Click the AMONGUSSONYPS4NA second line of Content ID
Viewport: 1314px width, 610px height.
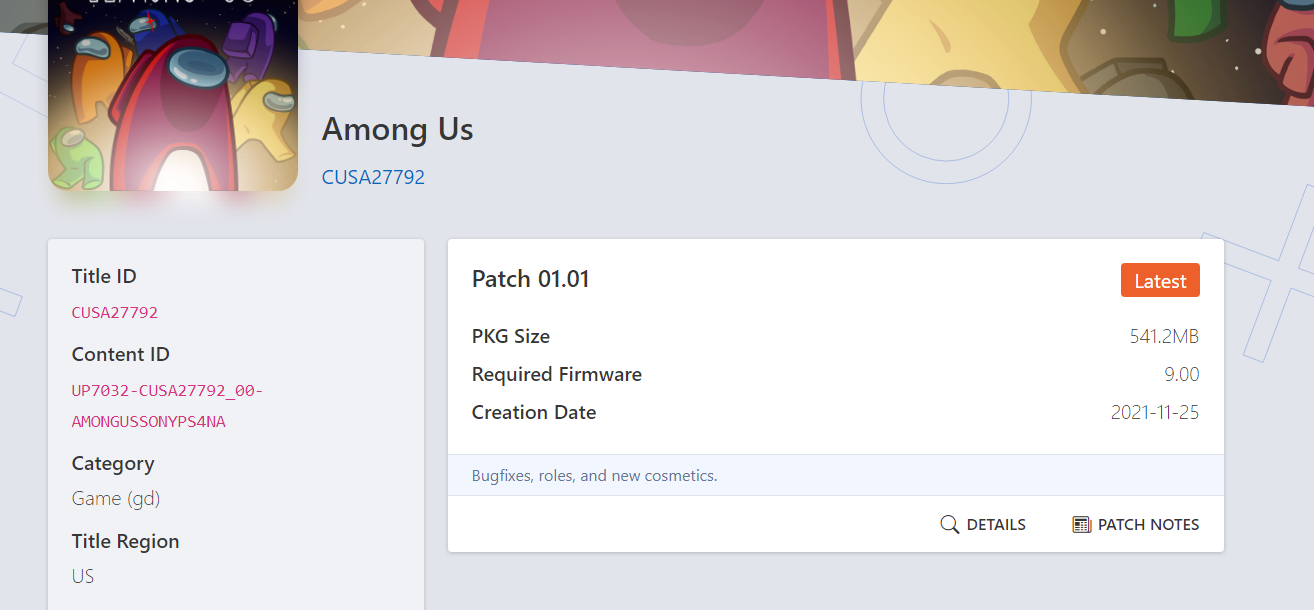(x=149, y=421)
